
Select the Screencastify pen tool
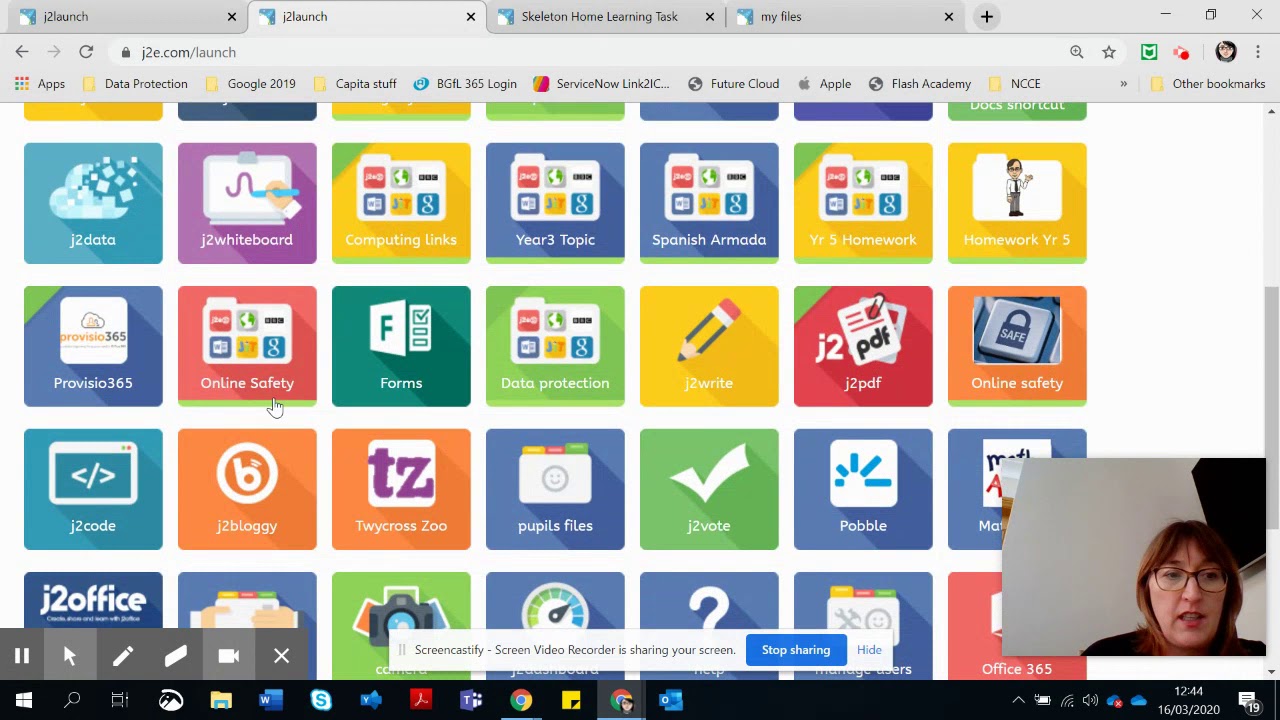click(123, 656)
